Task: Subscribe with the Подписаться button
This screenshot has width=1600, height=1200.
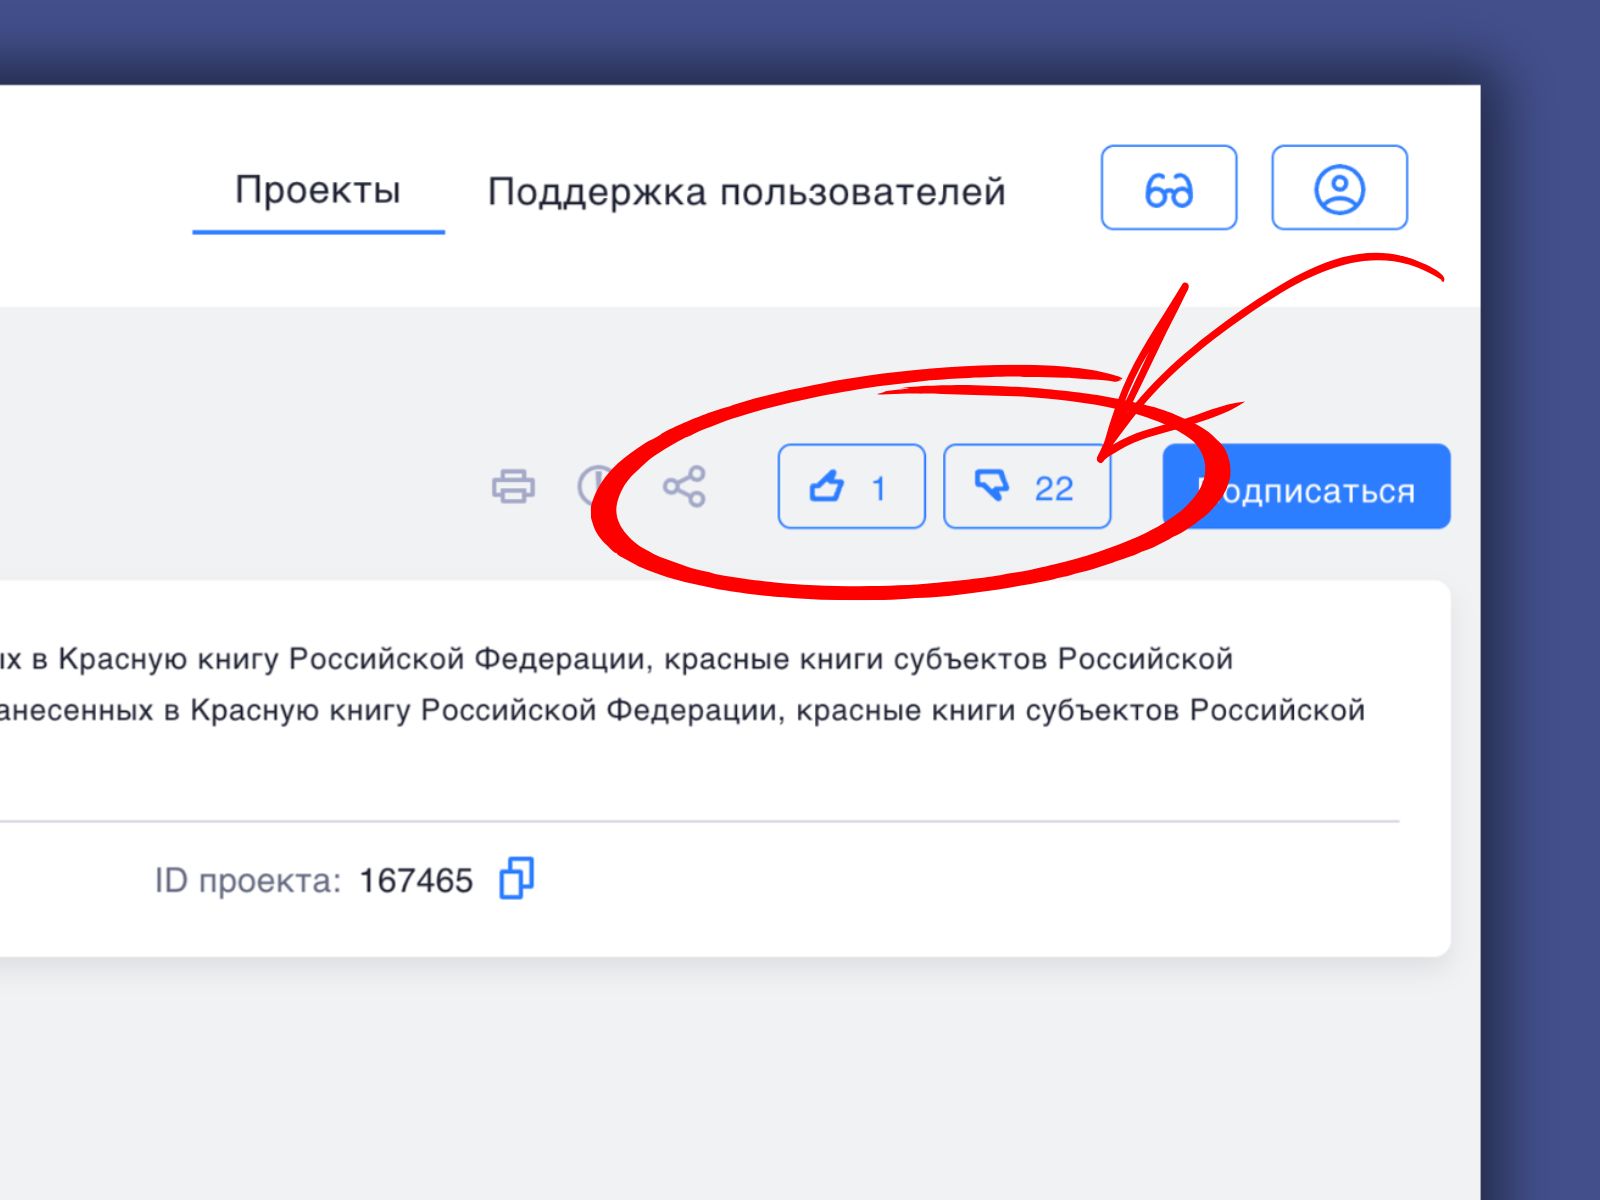Action: click(1306, 487)
